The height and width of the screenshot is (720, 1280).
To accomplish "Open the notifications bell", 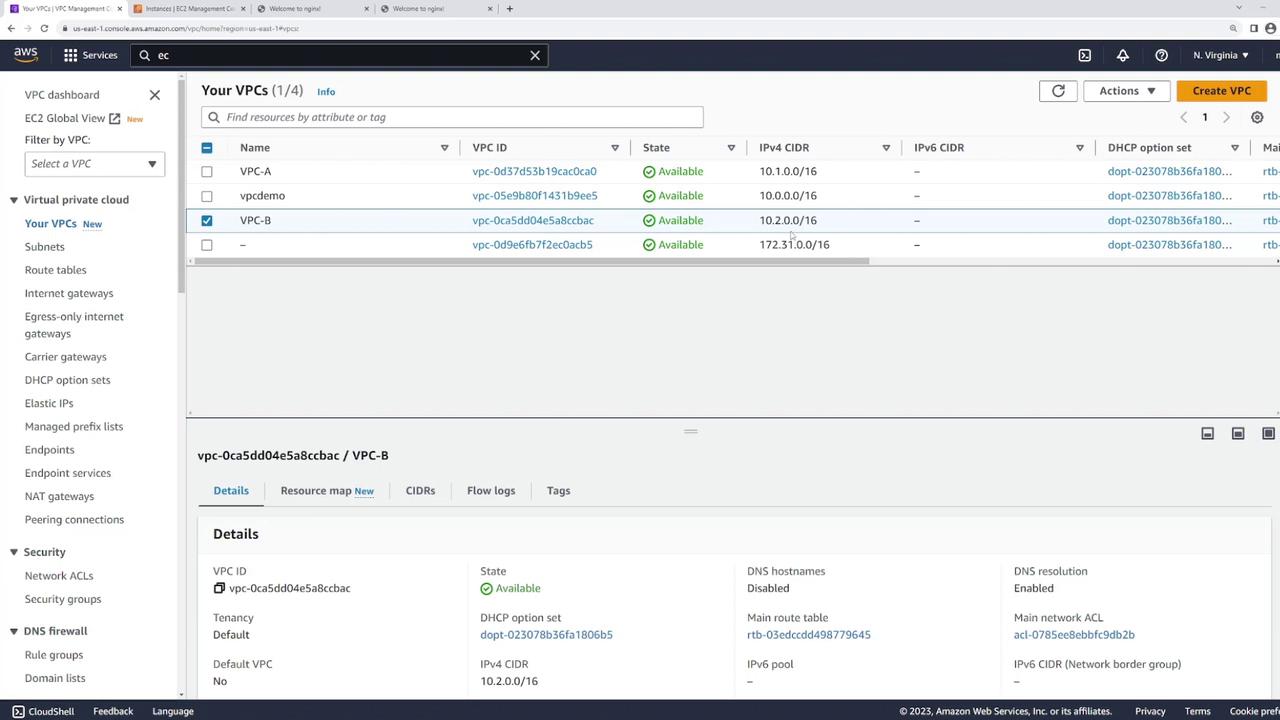I will point(1123,55).
